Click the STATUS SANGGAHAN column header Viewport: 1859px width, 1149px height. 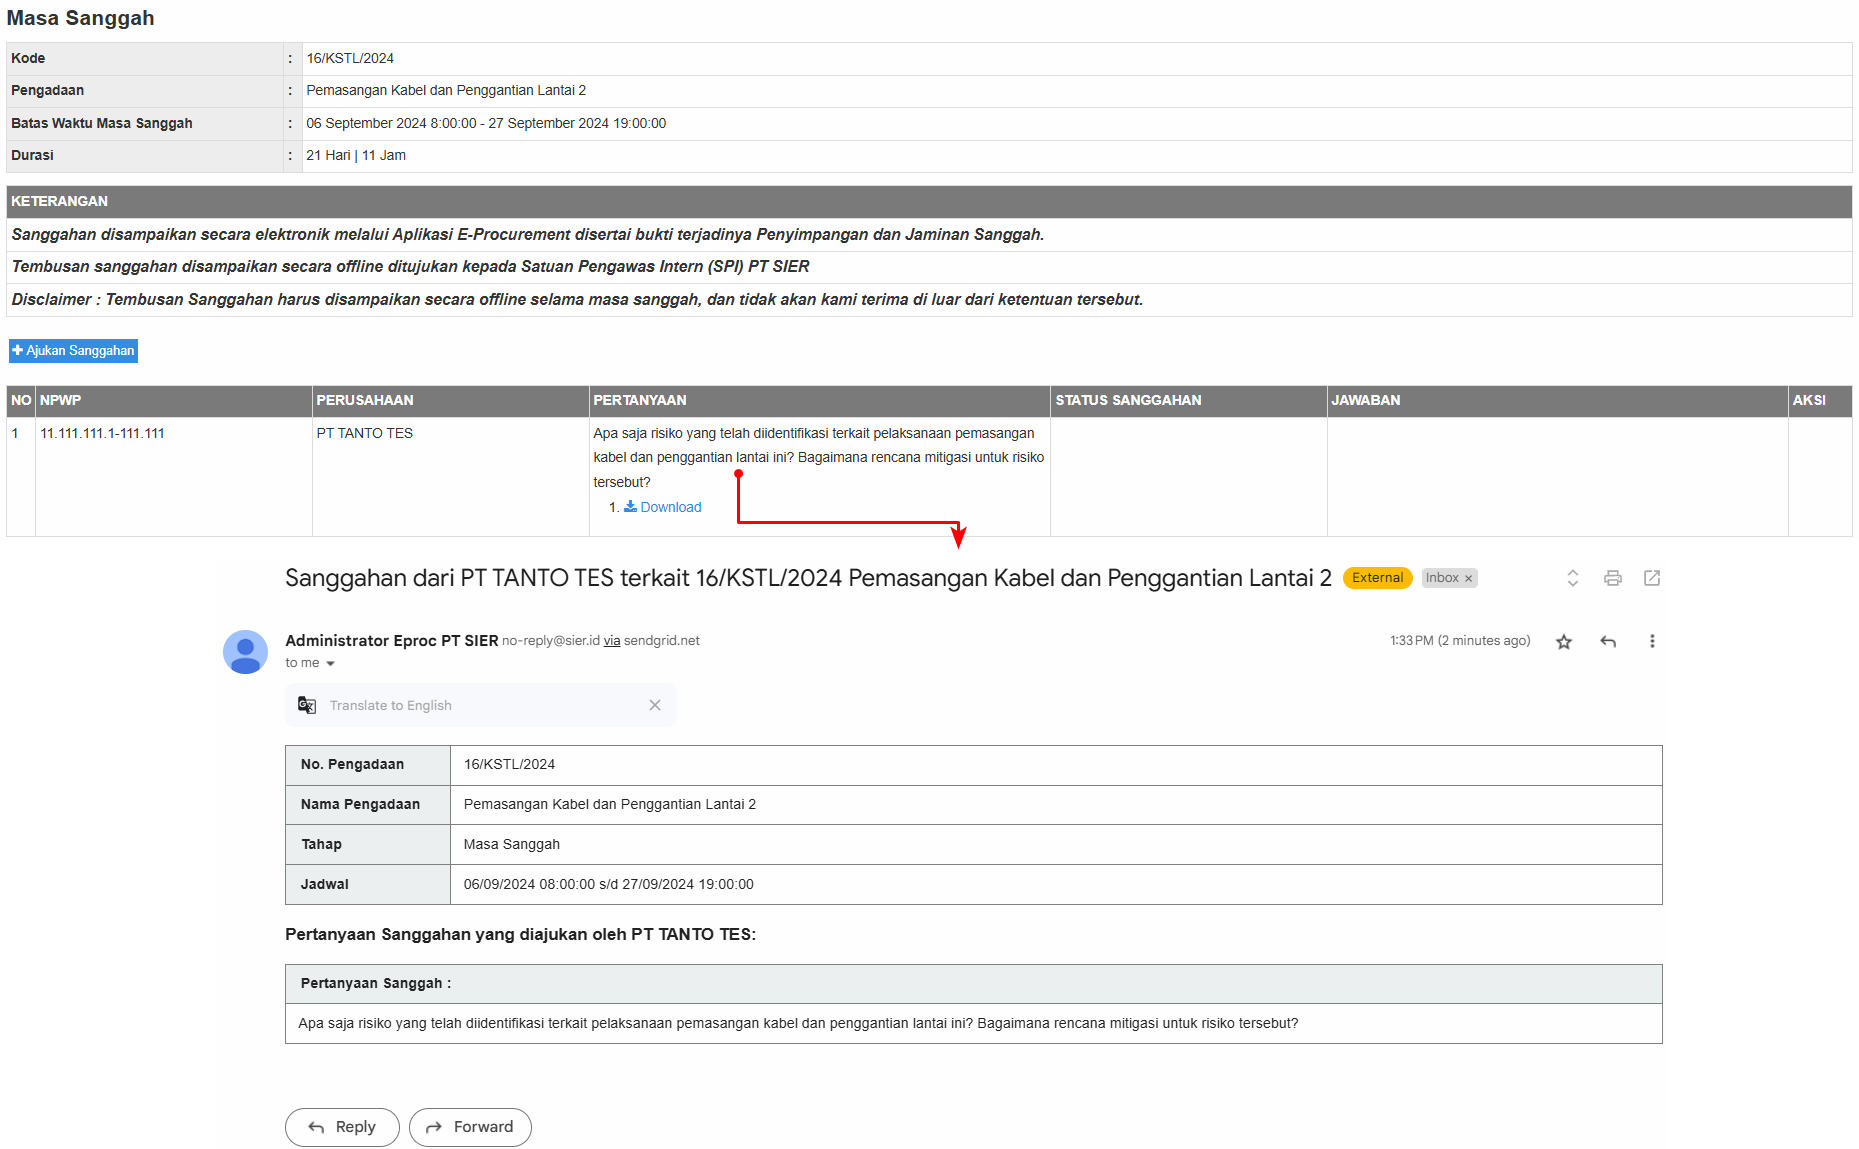1128,400
